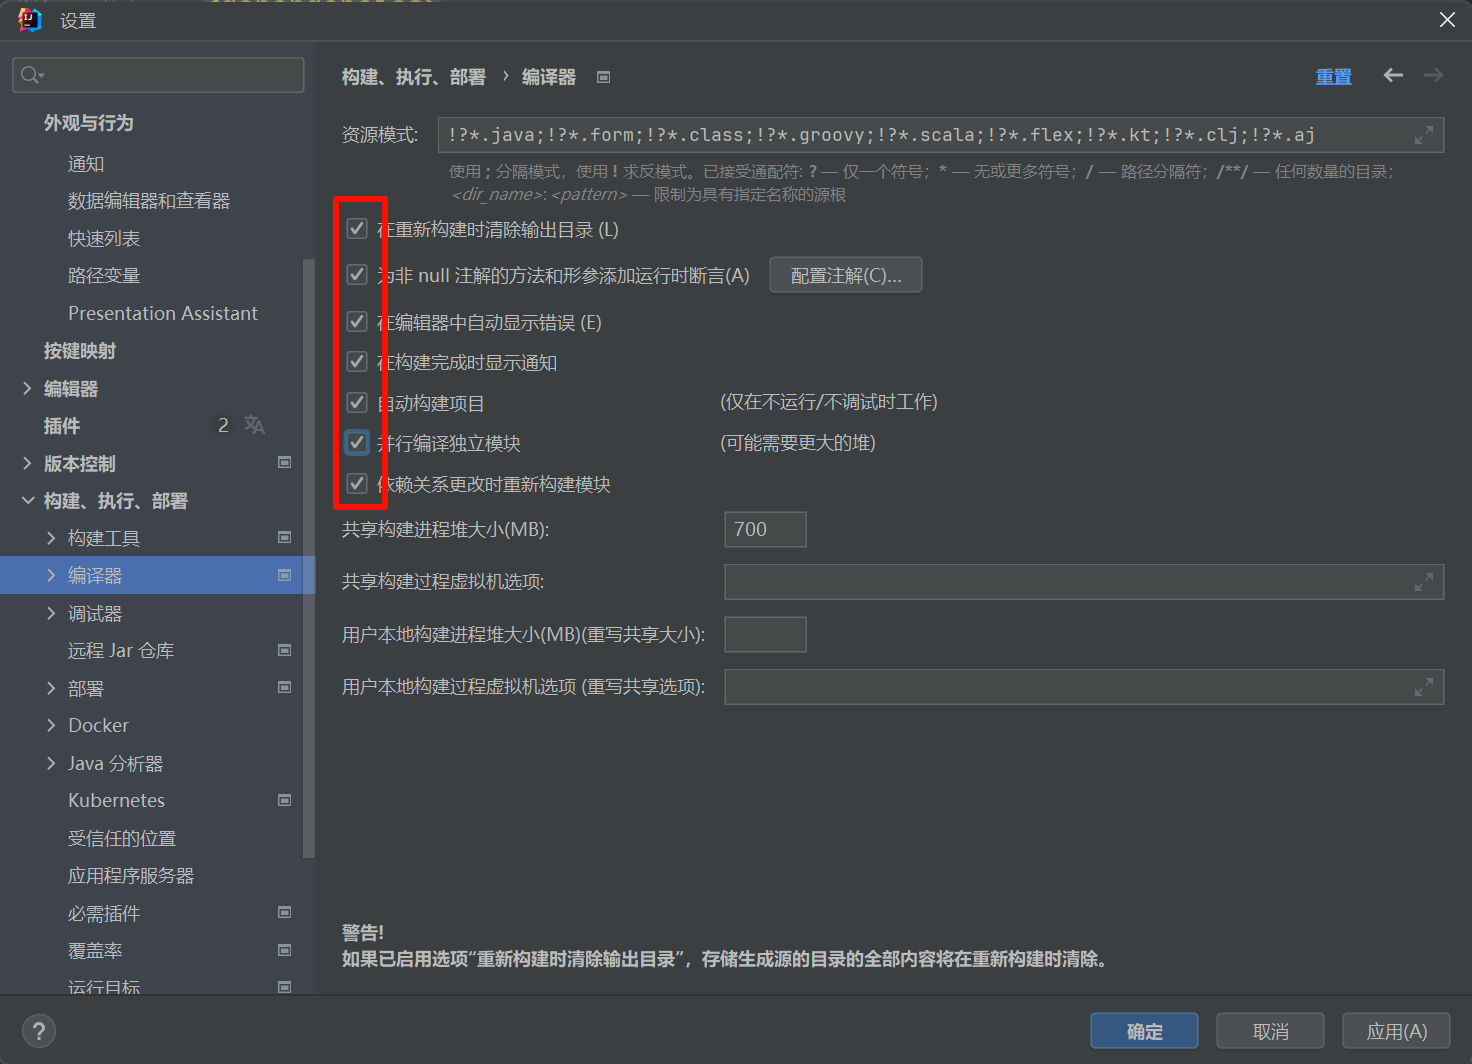Click the project settings icon beside breadcrumb 编译器
This screenshot has height=1064, width=1472.
(603, 77)
